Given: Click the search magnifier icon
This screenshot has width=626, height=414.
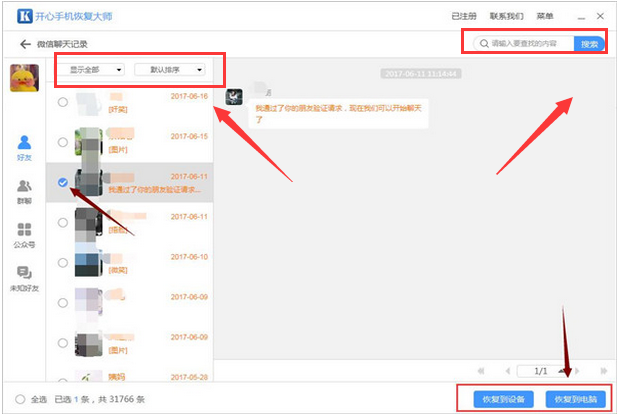Looking at the screenshot, I should coord(484,44).
